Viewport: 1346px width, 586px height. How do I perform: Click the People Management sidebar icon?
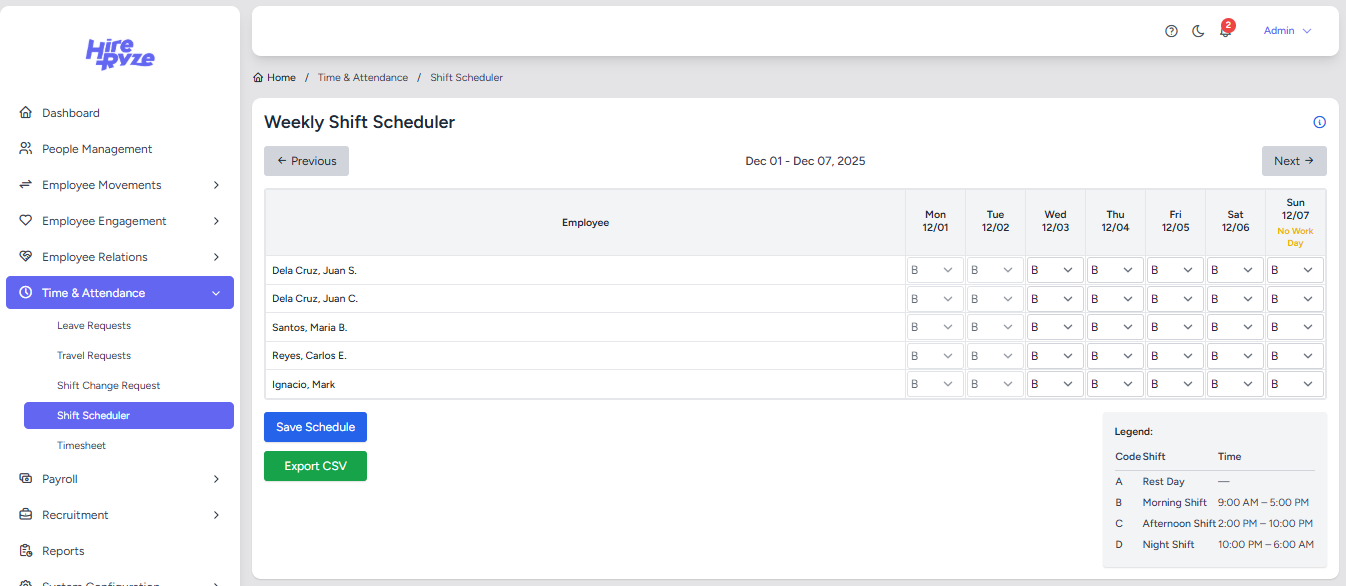pos(26,149)
